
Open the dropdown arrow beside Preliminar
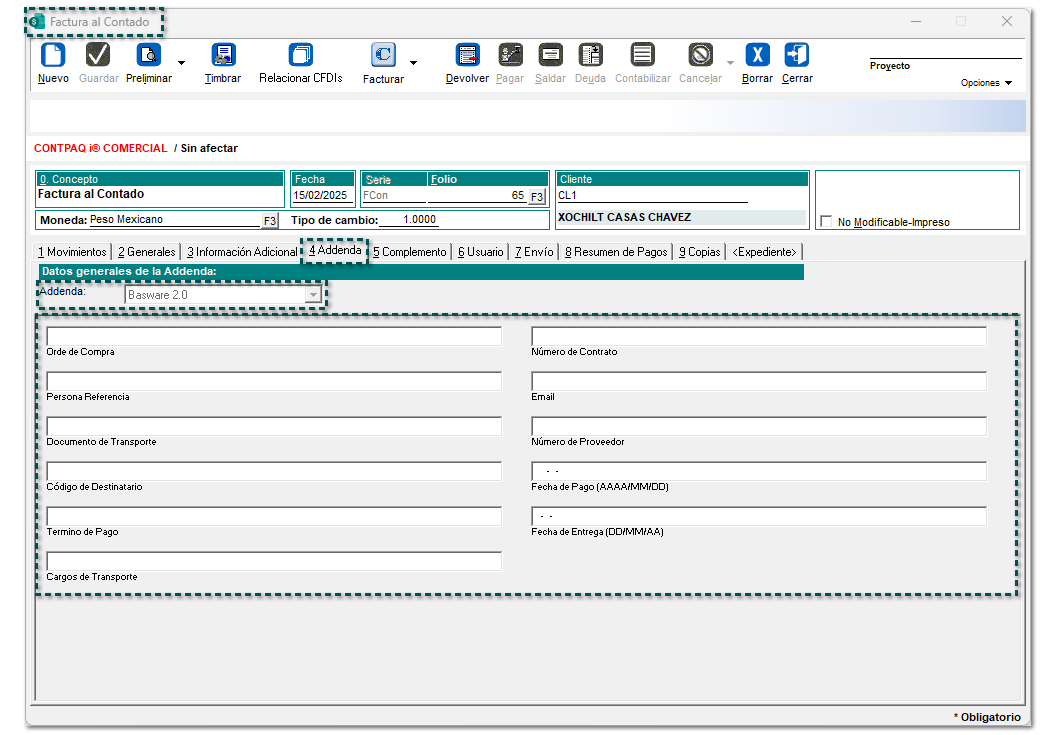pyautogui.click(x=181, y=62)
